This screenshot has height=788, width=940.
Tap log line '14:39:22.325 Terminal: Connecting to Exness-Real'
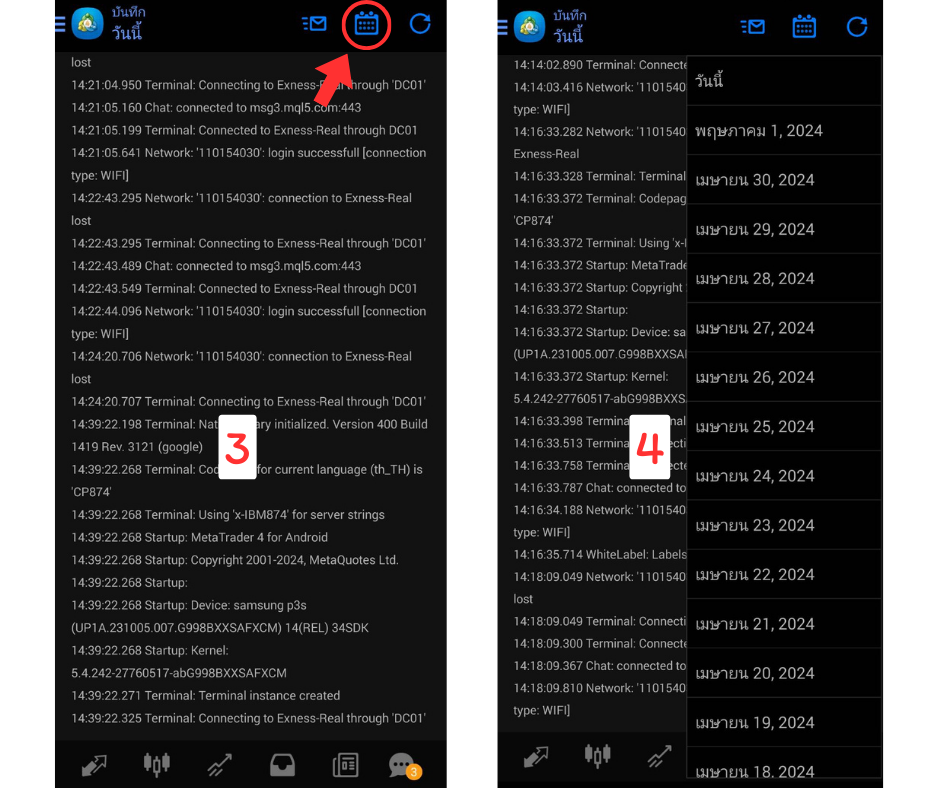click(248, 718)
